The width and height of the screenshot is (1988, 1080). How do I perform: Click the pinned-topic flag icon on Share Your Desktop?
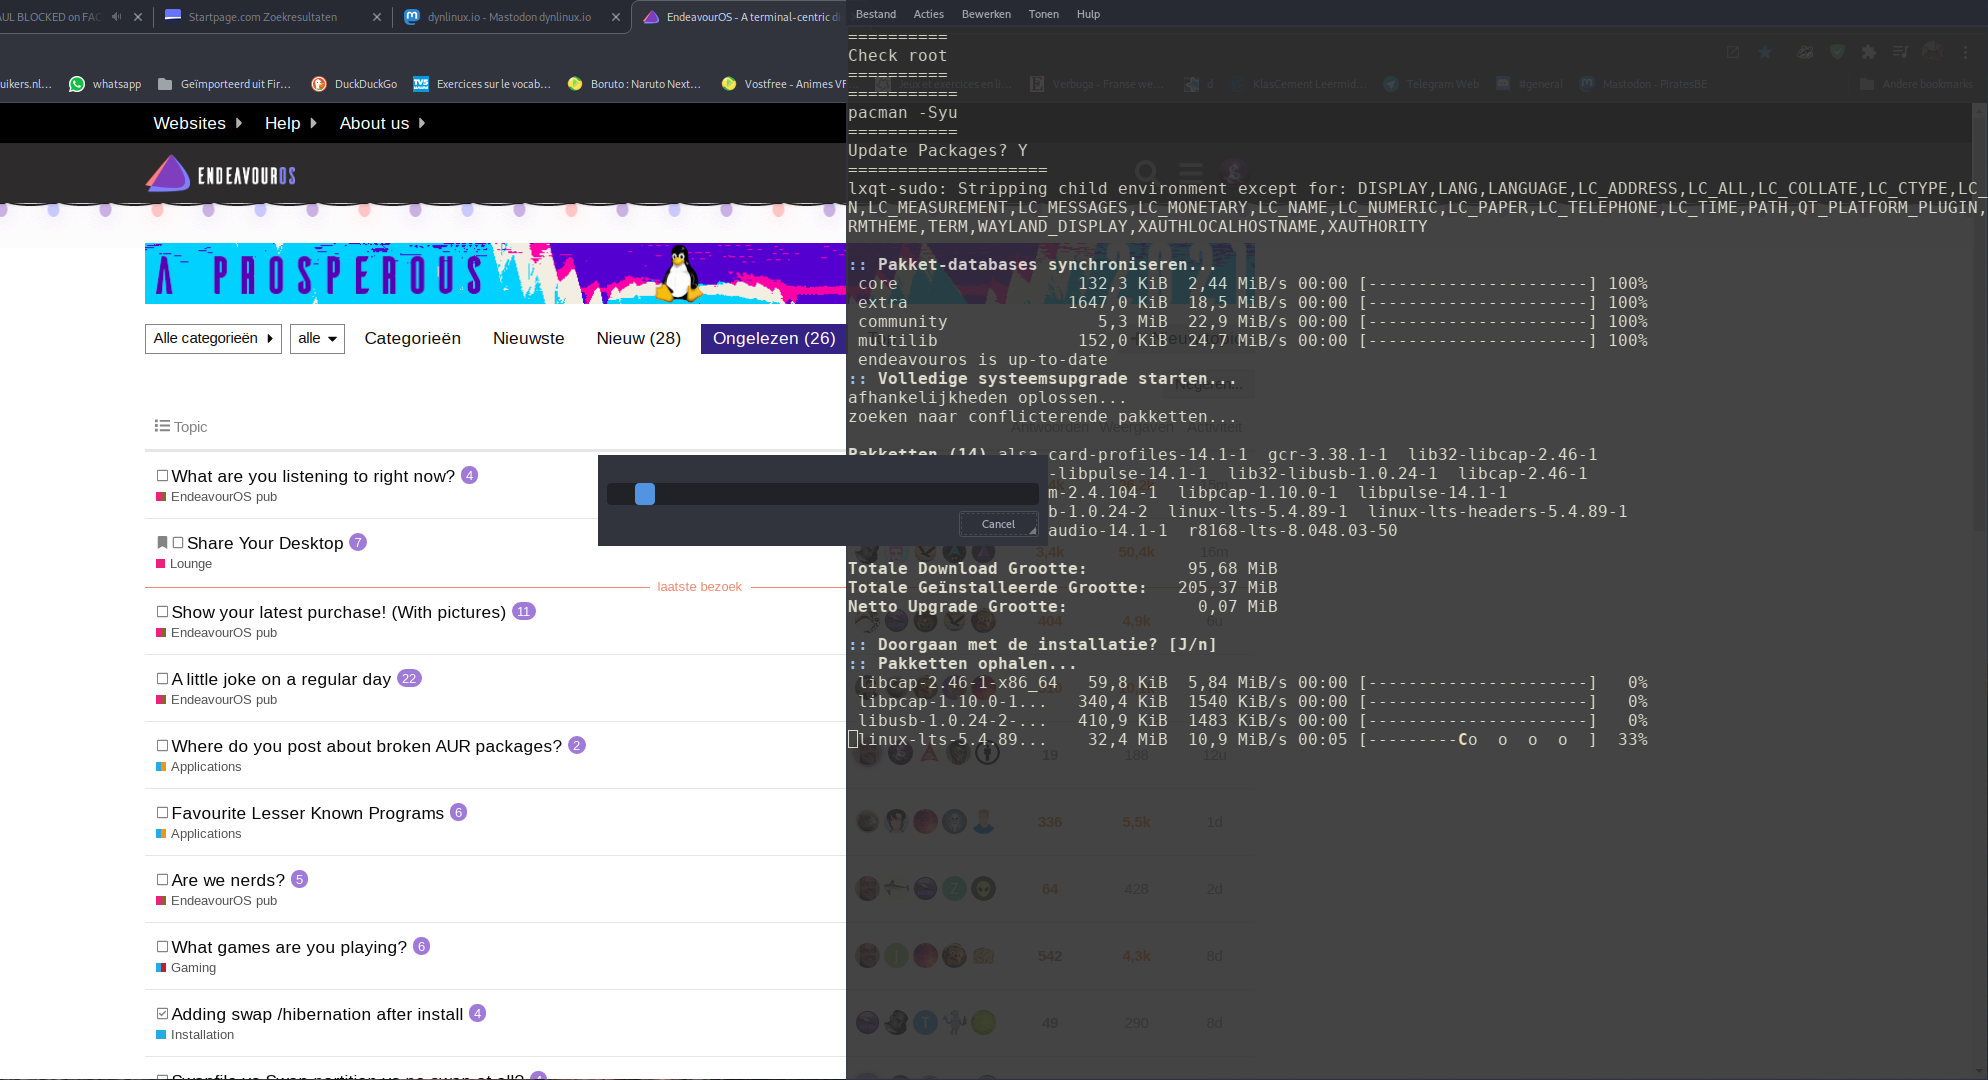tap(162, 542)
